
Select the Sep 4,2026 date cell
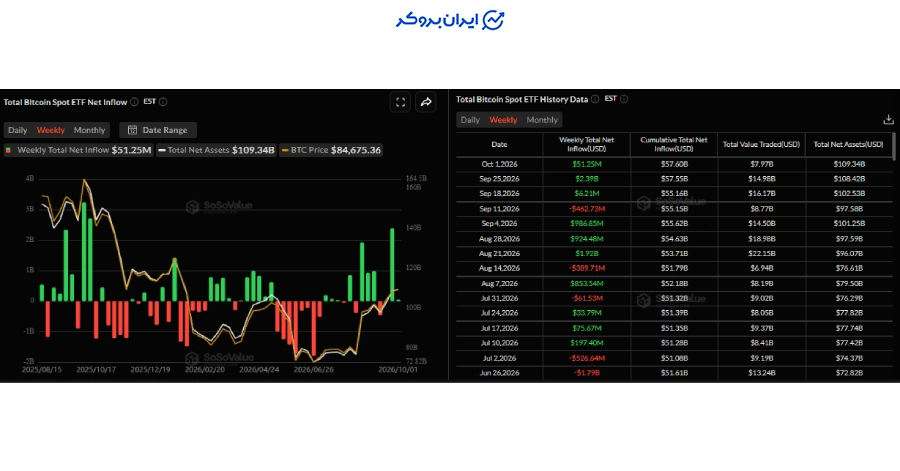click(499, 224)
